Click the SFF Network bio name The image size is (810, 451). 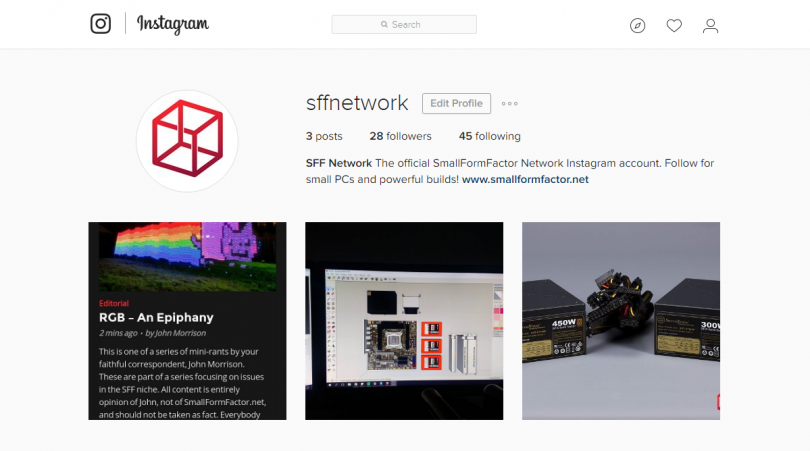click(x=339, y=163)
